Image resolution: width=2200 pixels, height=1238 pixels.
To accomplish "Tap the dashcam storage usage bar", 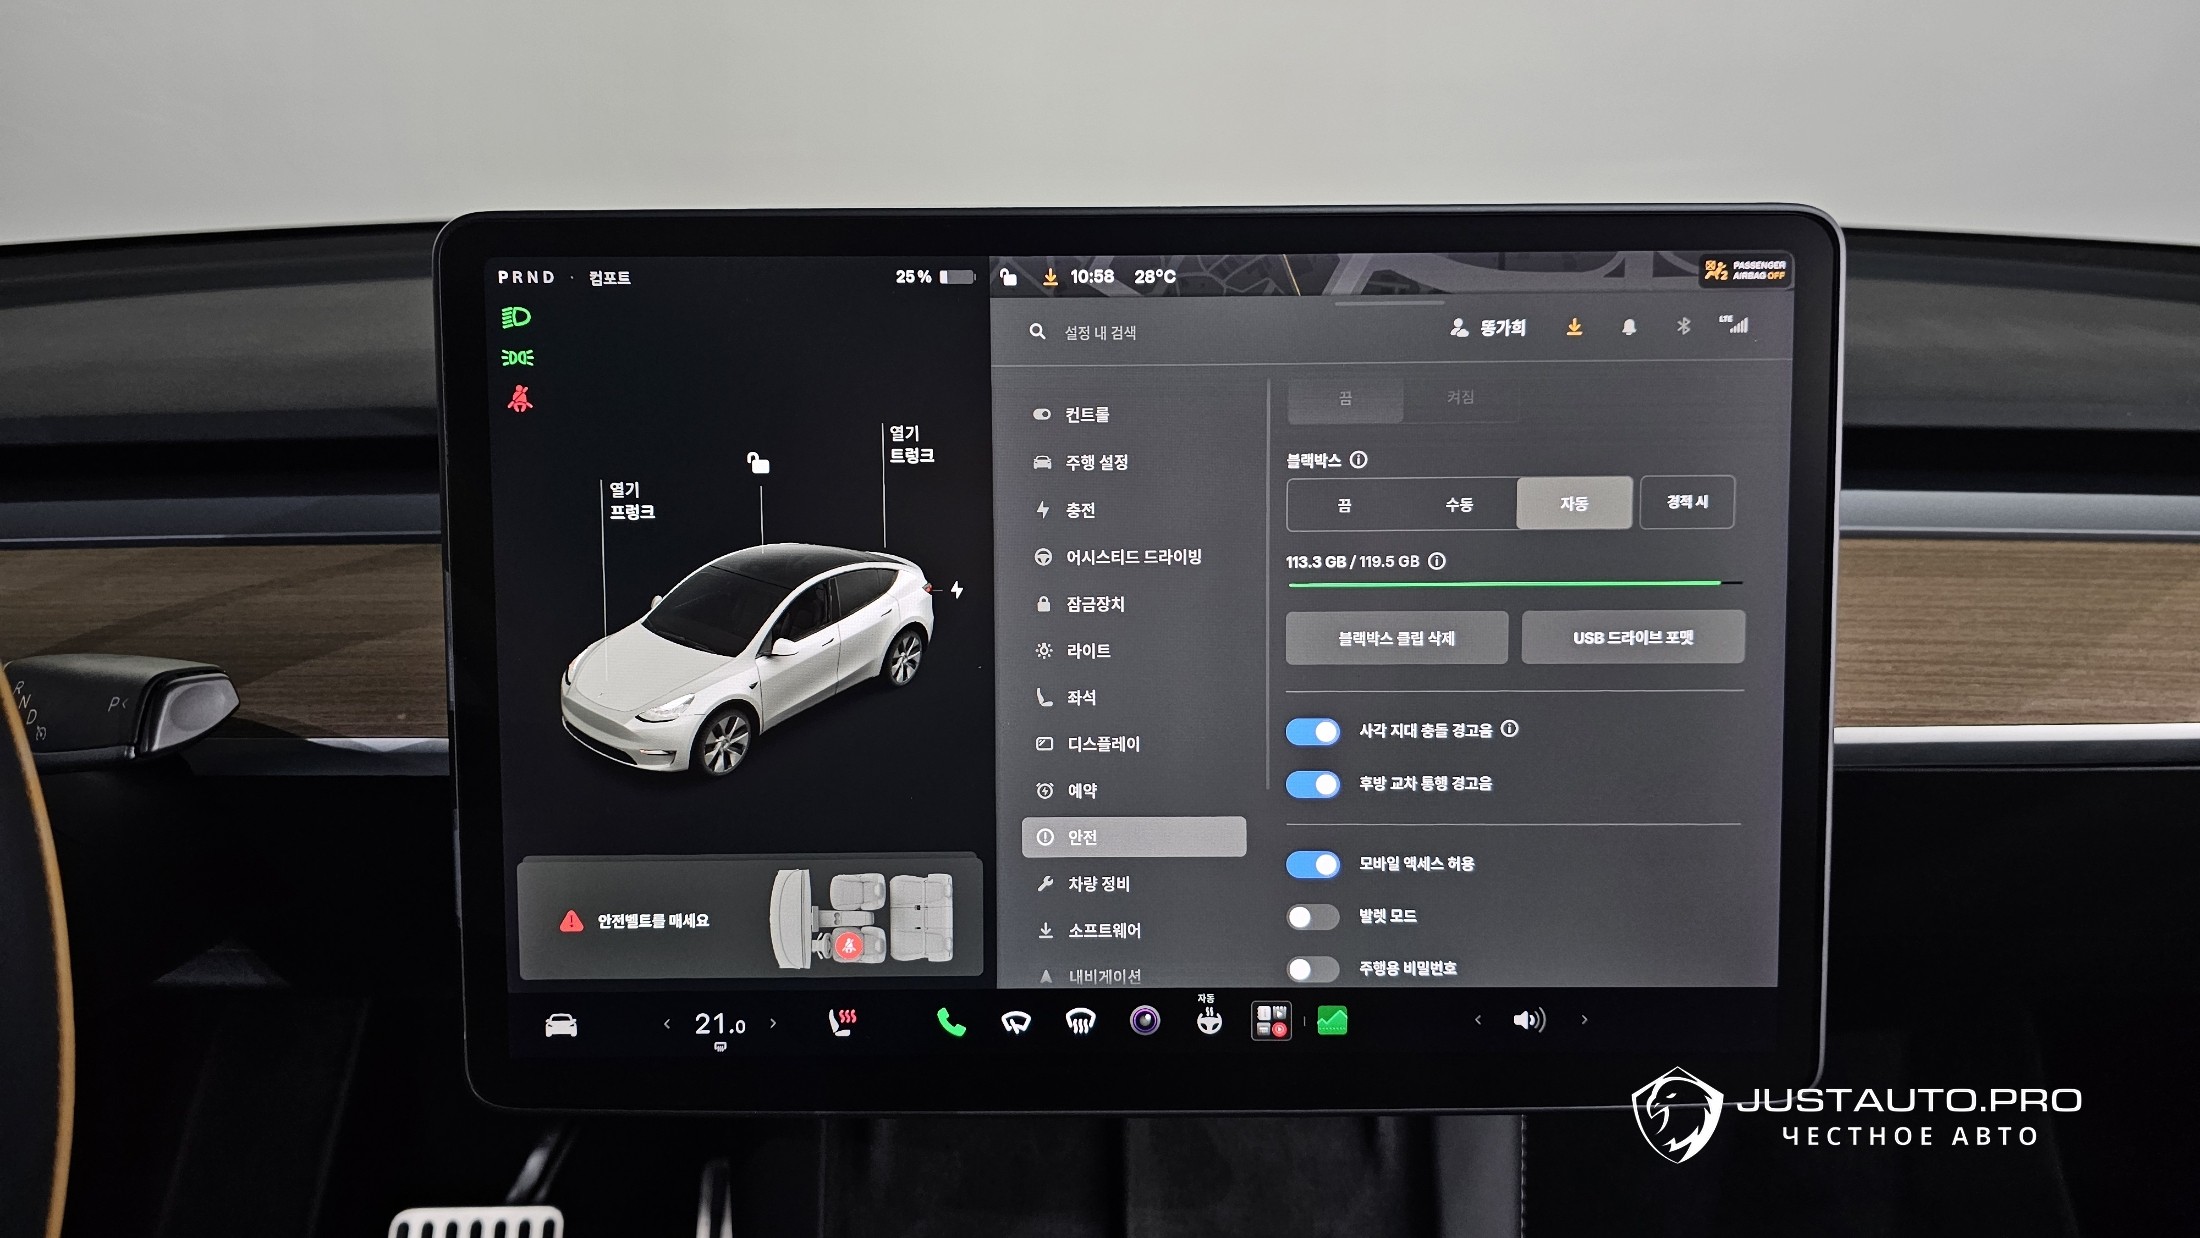I will coord(1515,583).
